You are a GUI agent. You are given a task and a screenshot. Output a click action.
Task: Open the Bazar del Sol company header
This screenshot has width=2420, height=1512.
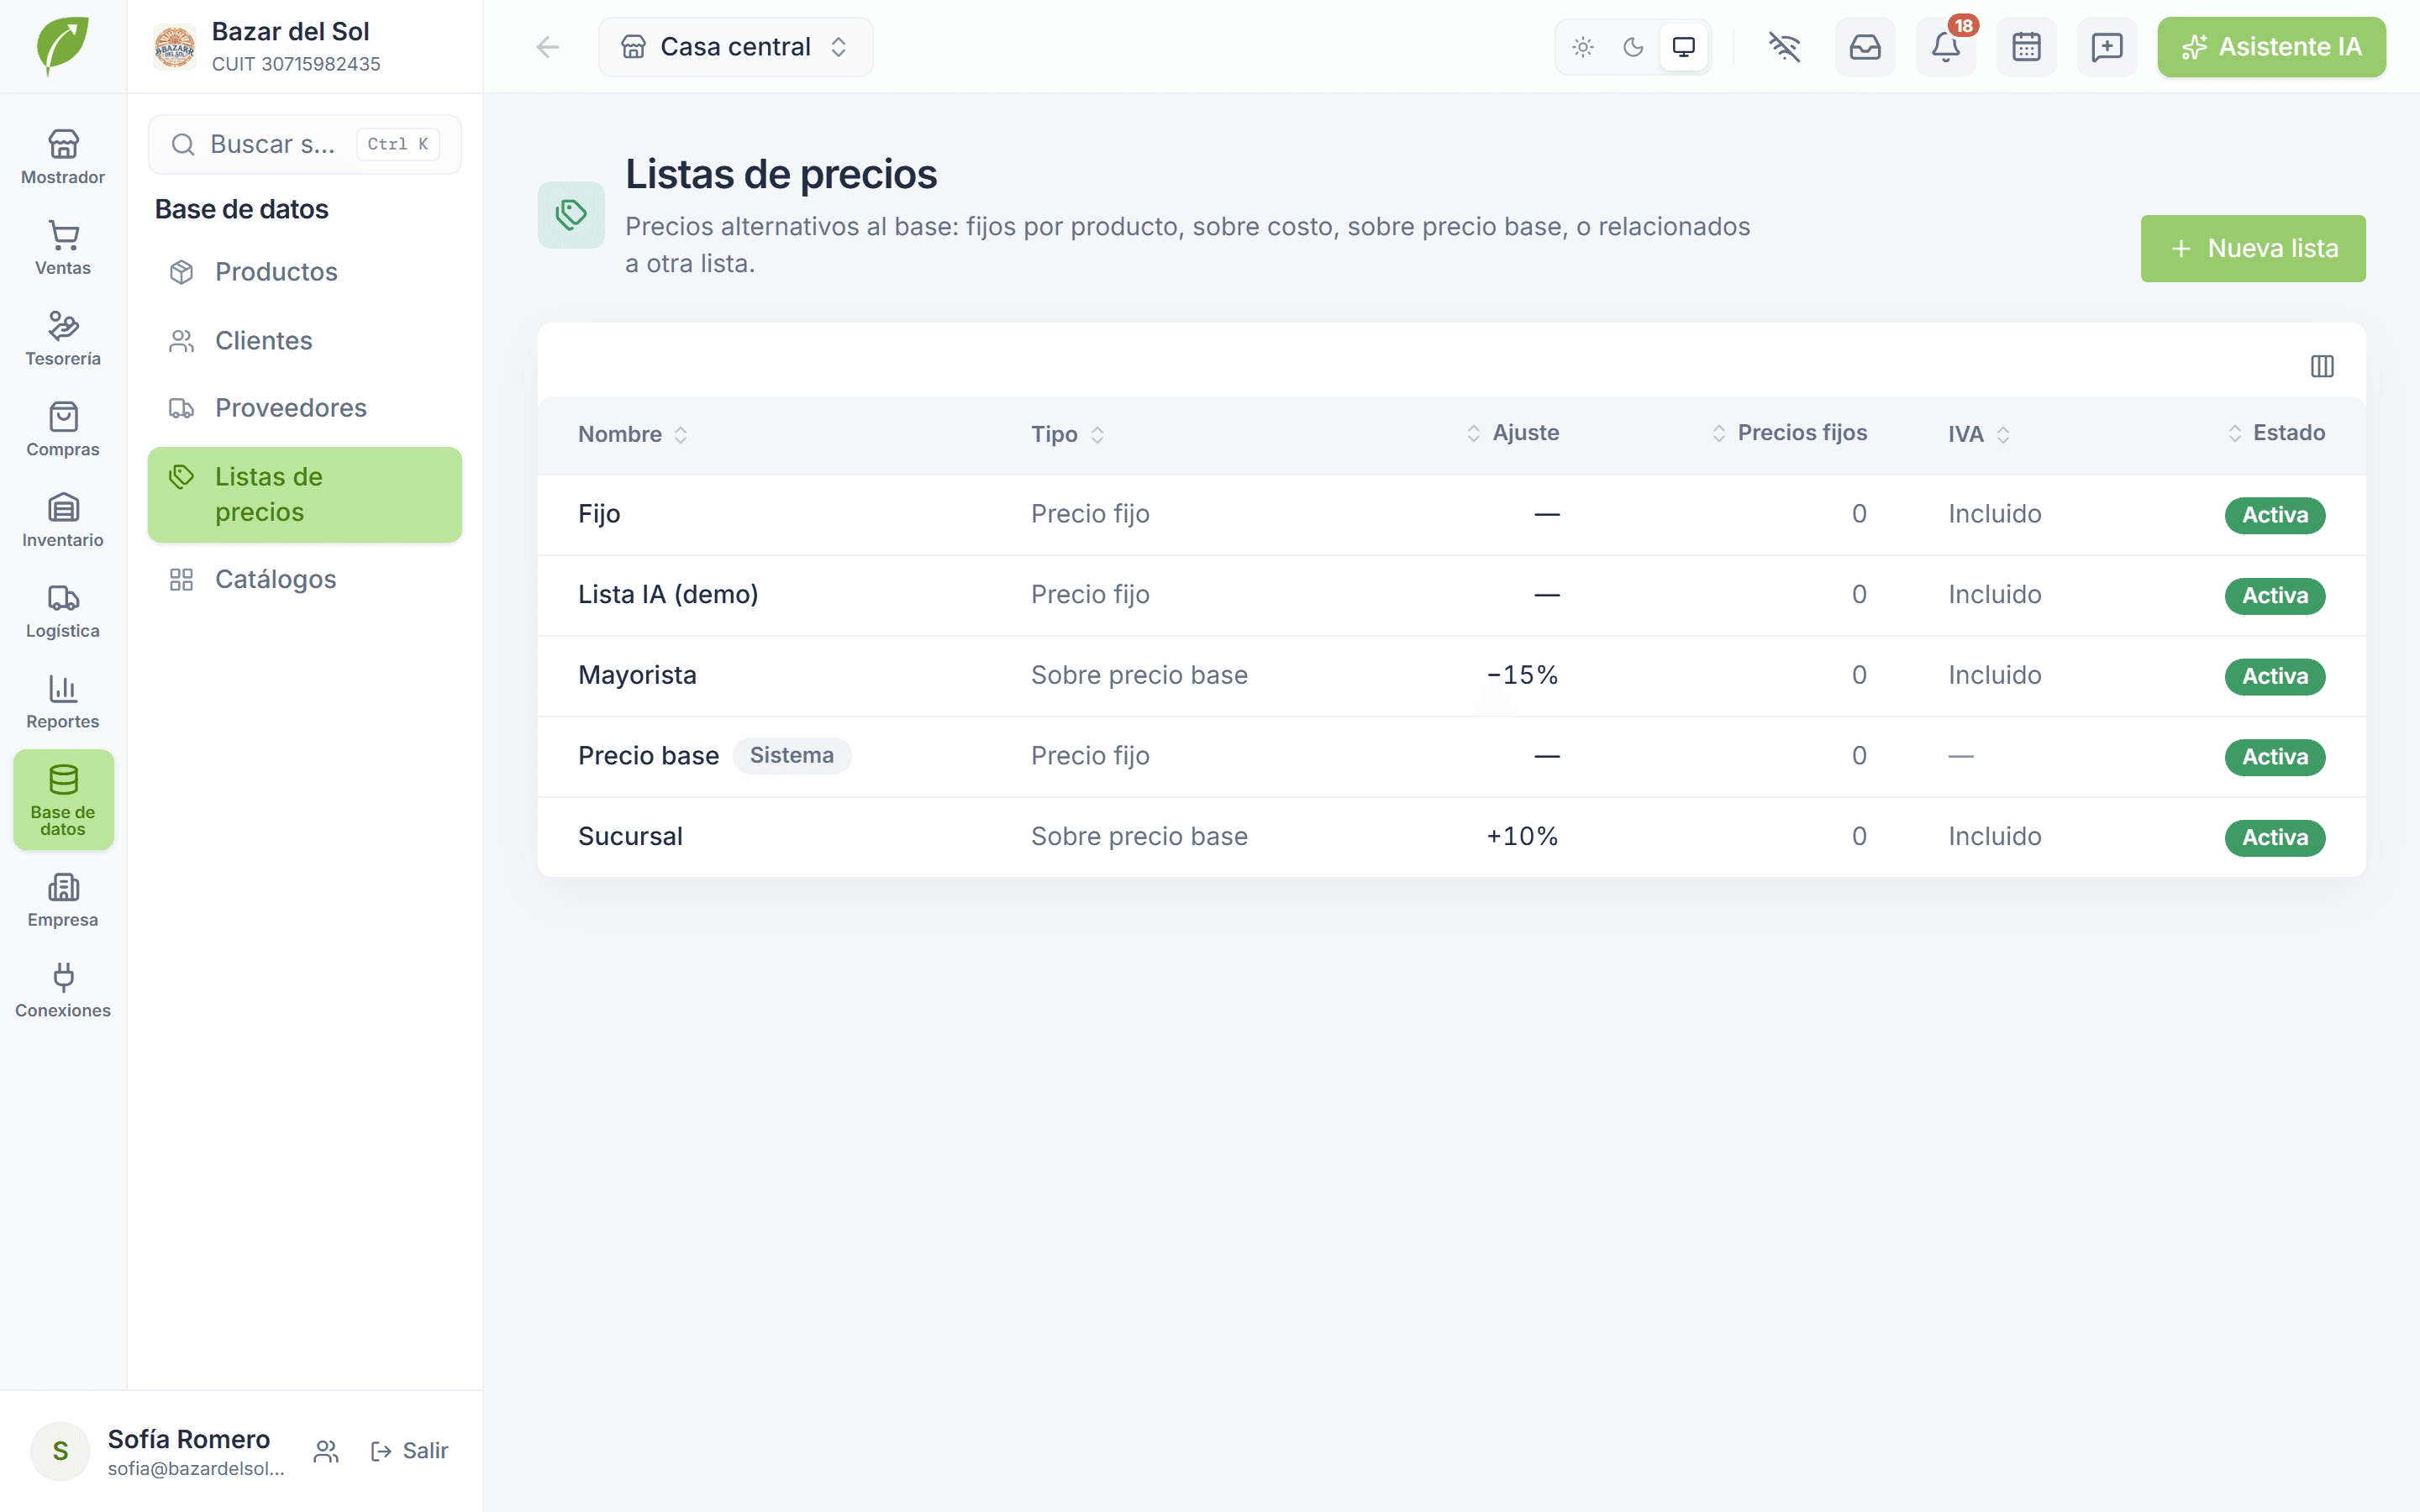click(304, 47)
